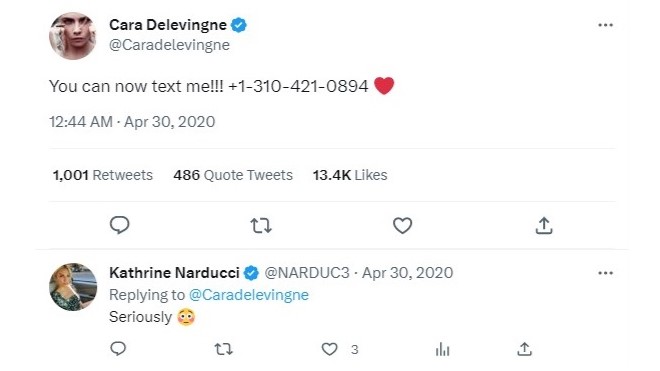660x371 pixels.
Task: Reply to Kathrine Narducci's comment
Action: 118,349
